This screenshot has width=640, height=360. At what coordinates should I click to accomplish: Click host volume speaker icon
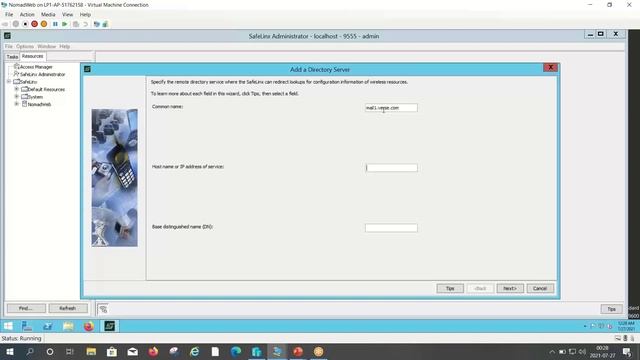[x=582, y=351]
